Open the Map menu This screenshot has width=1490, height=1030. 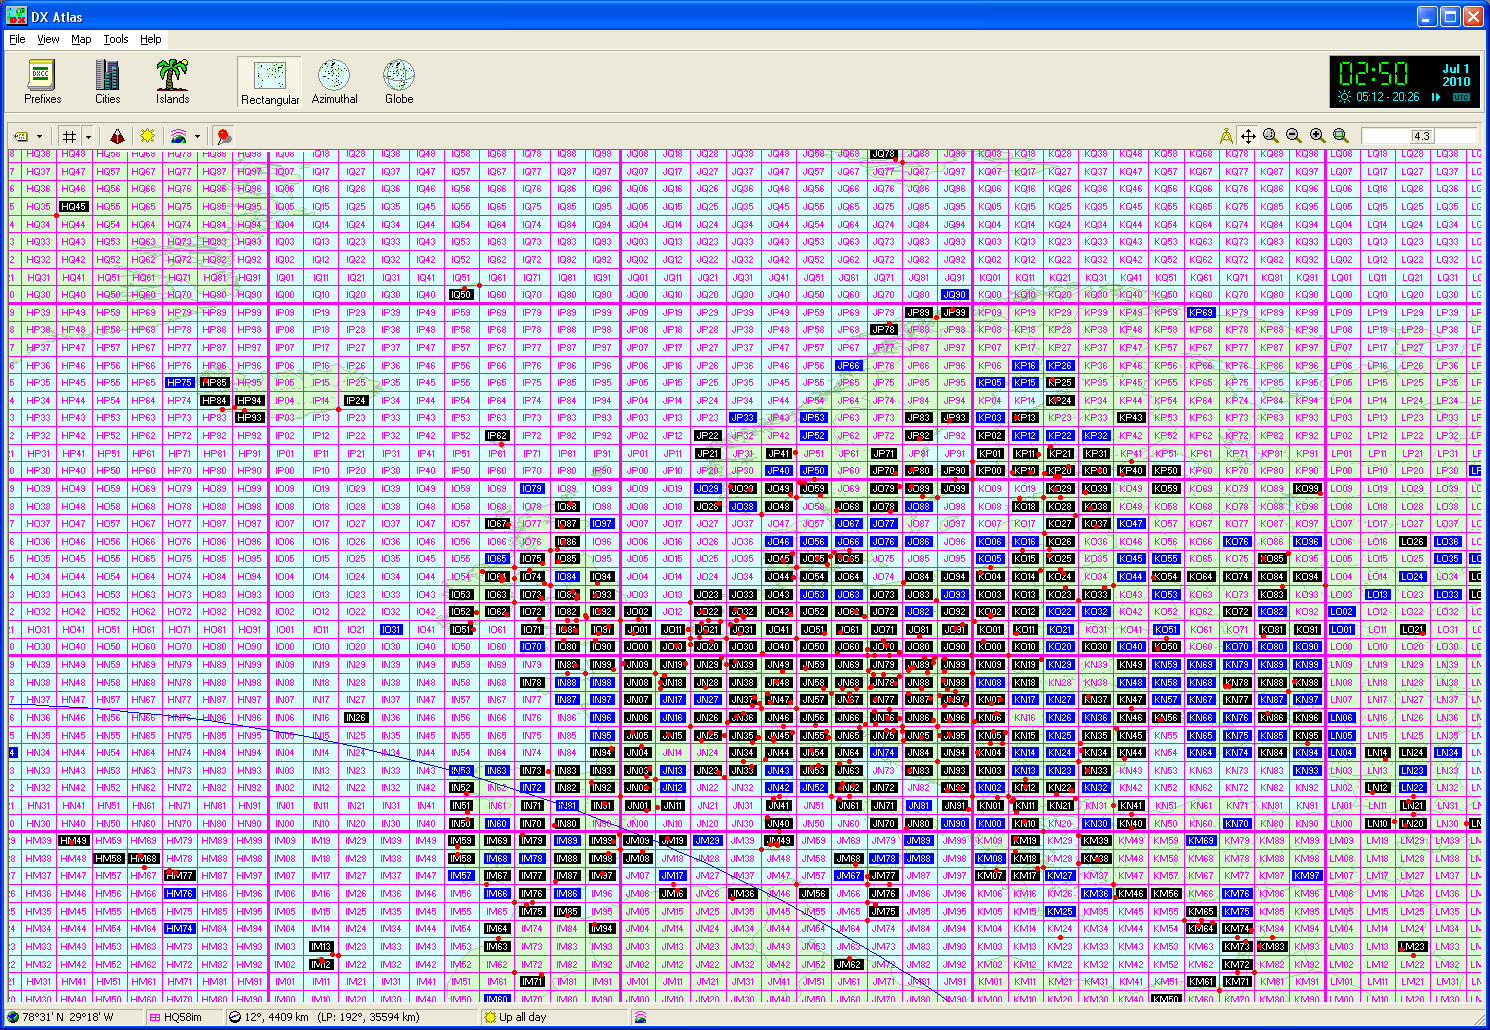pos(80,39)
